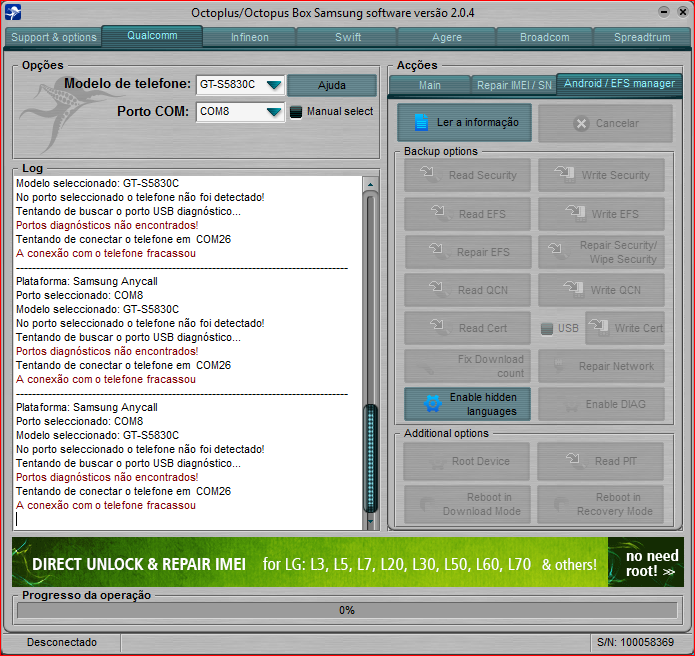Click the Enable DIAG button

601,404
